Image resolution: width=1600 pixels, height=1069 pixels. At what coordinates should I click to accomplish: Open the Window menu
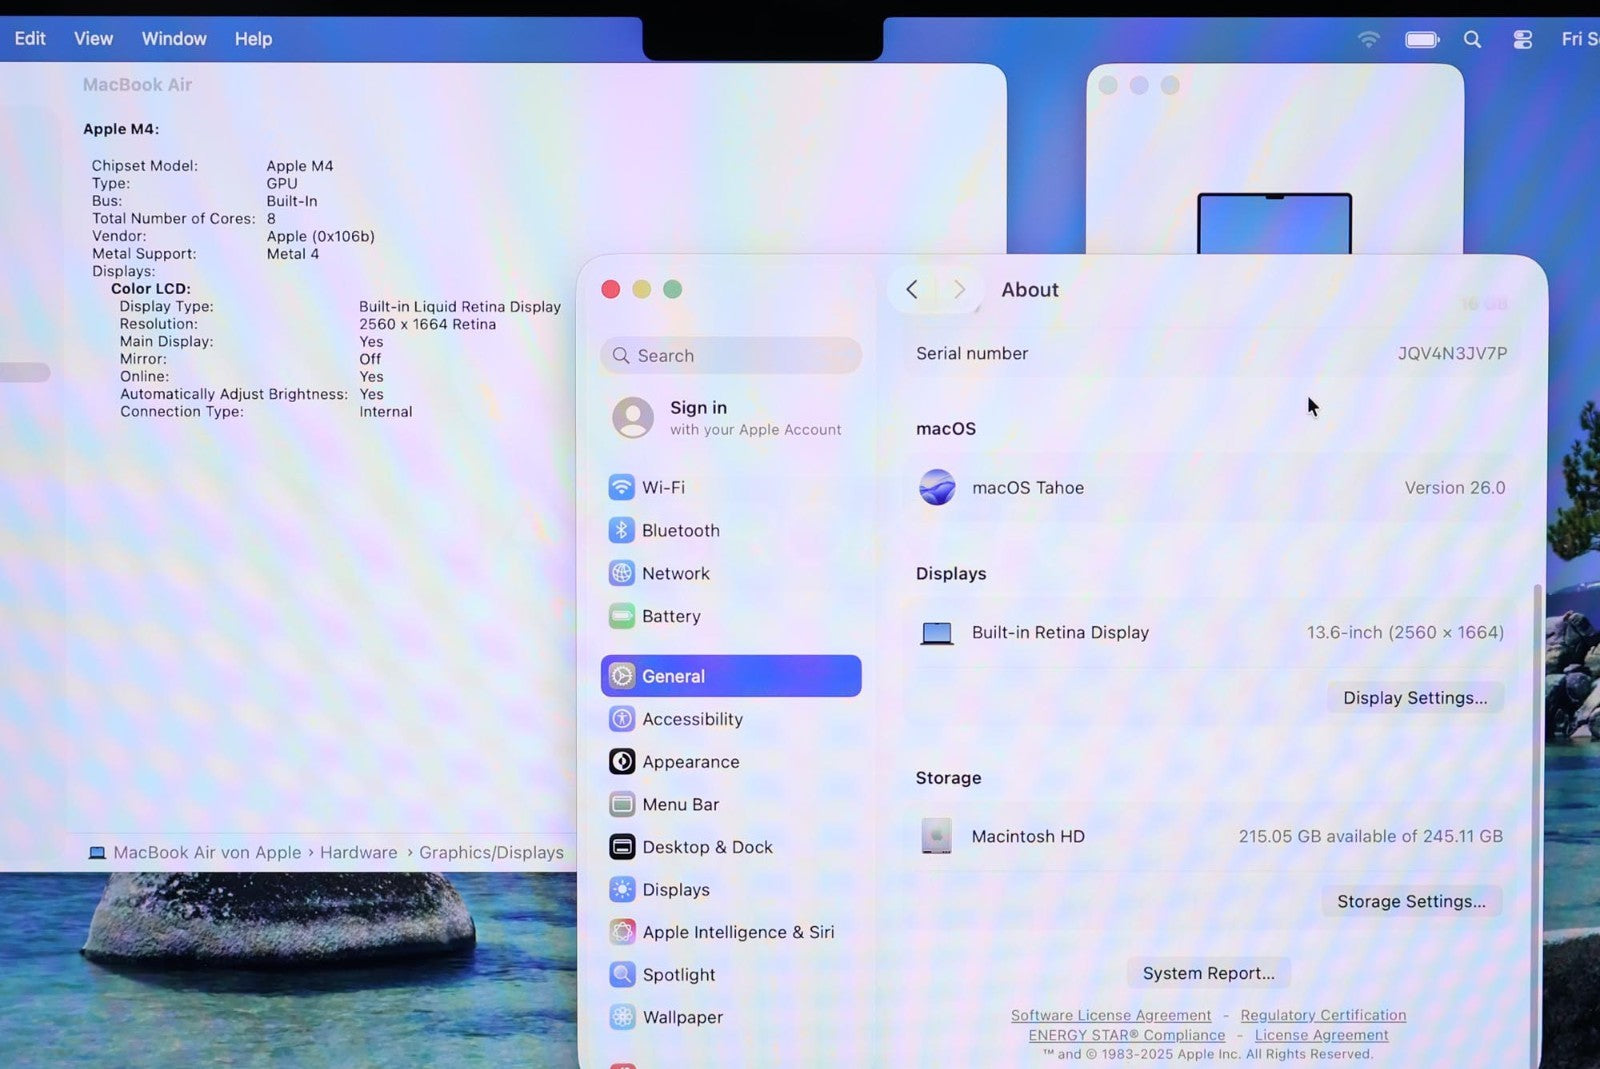[x=174, y=39]
